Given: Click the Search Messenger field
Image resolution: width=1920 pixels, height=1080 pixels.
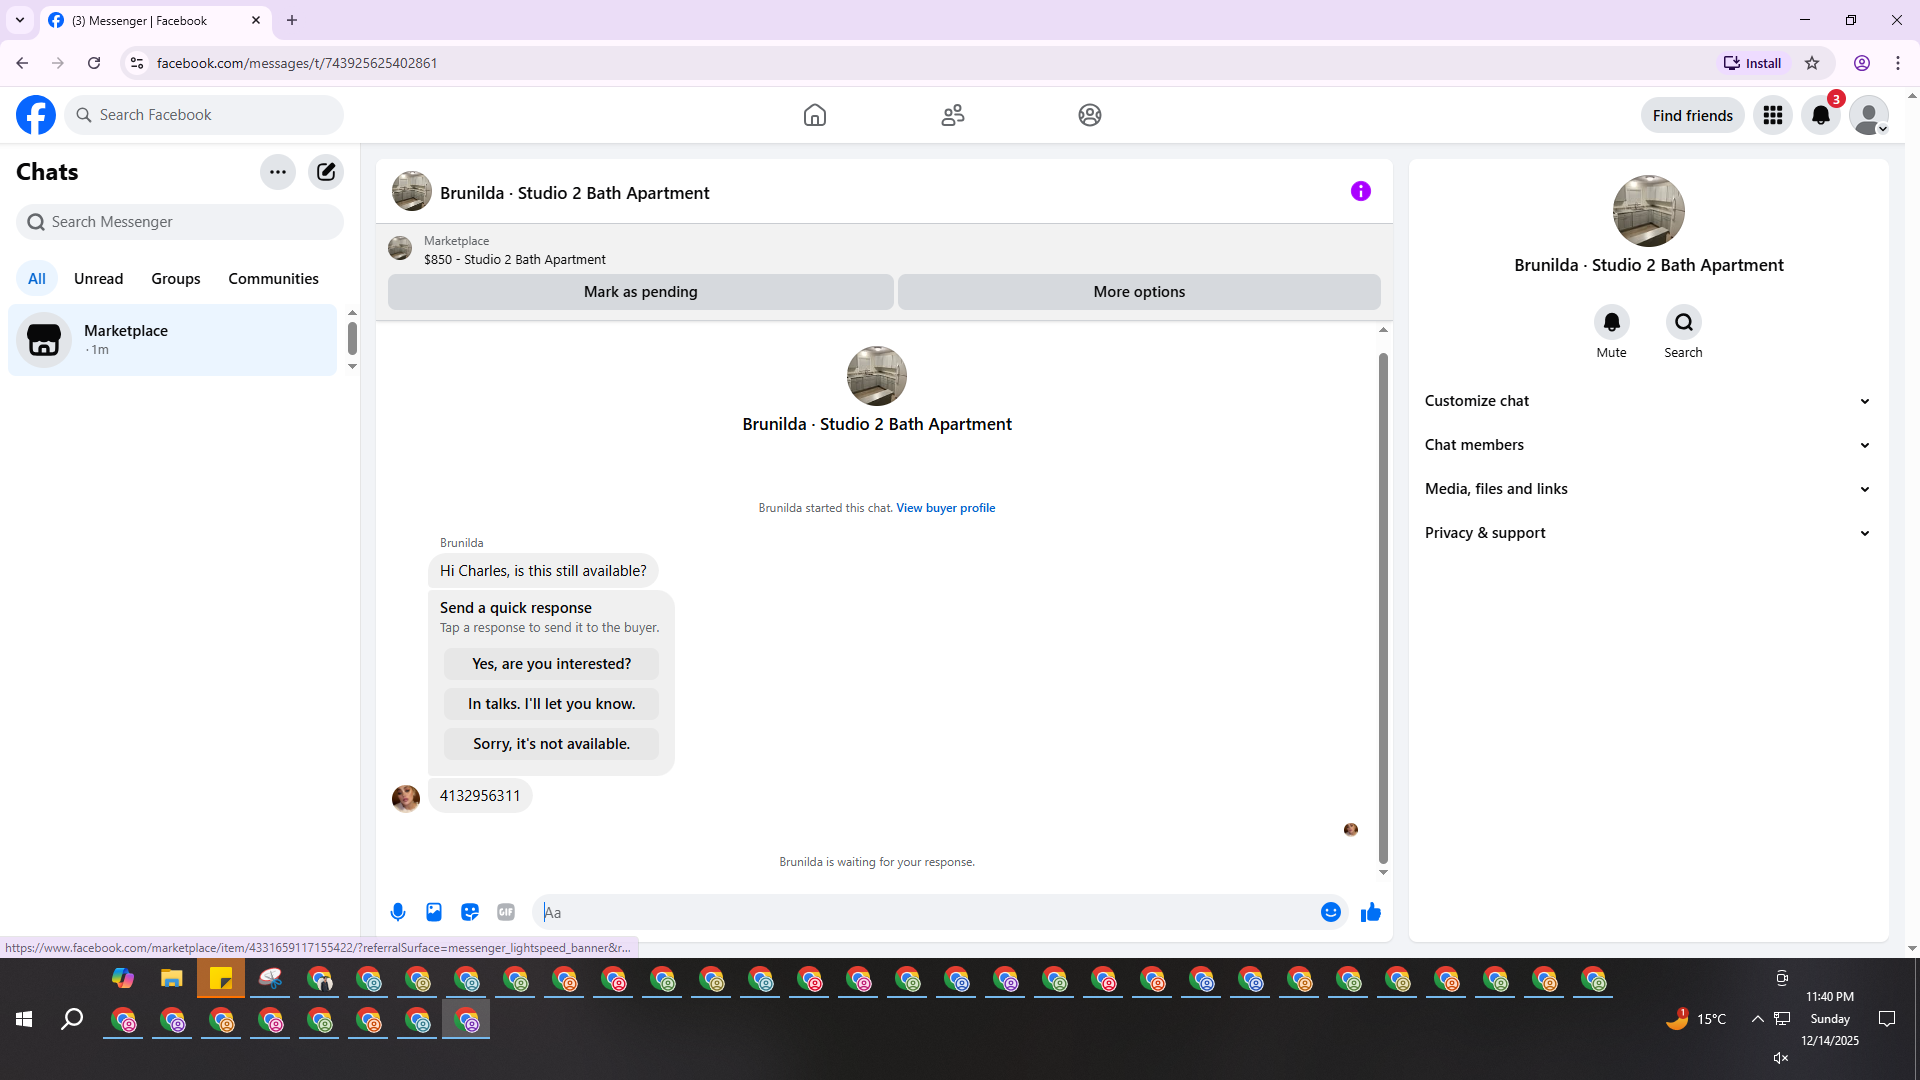Looking at the screenshot, I should pos(180,222).
